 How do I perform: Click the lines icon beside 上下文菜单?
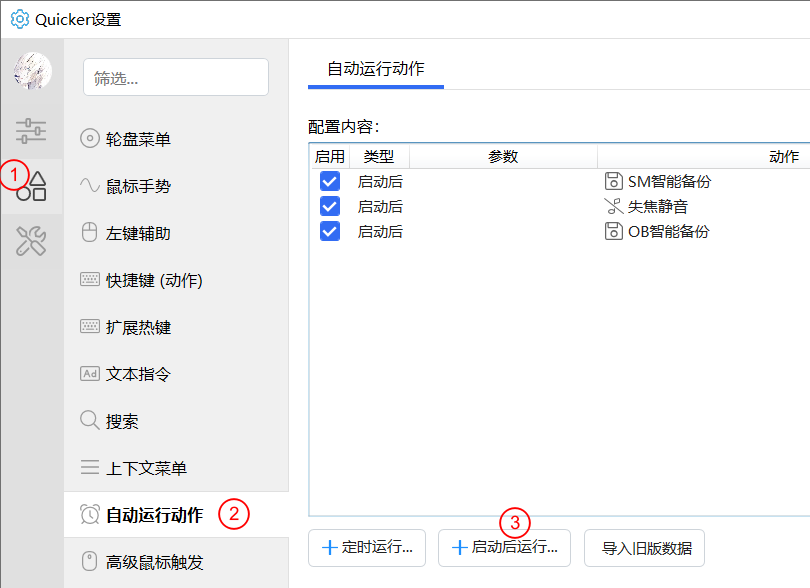coord(90,467)
